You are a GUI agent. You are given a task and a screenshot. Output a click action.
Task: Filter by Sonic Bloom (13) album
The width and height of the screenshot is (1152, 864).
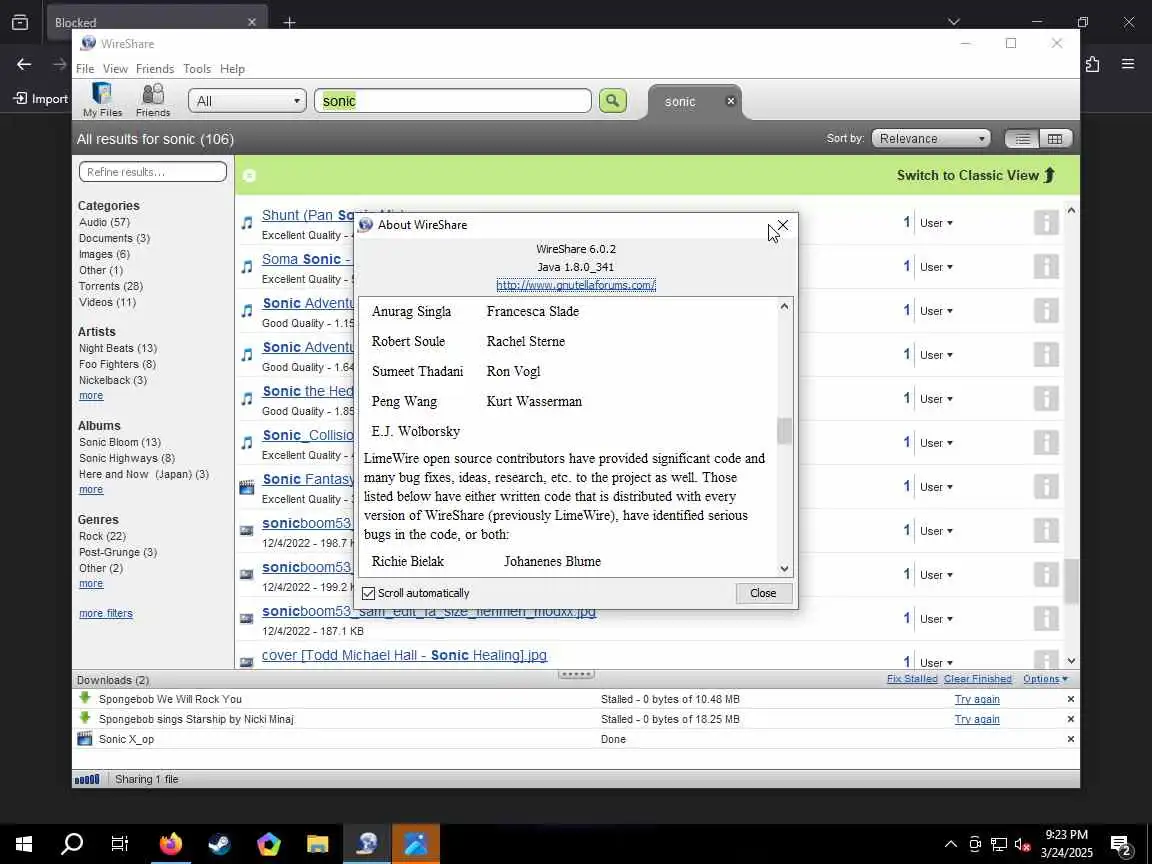[x=120, y=442]
